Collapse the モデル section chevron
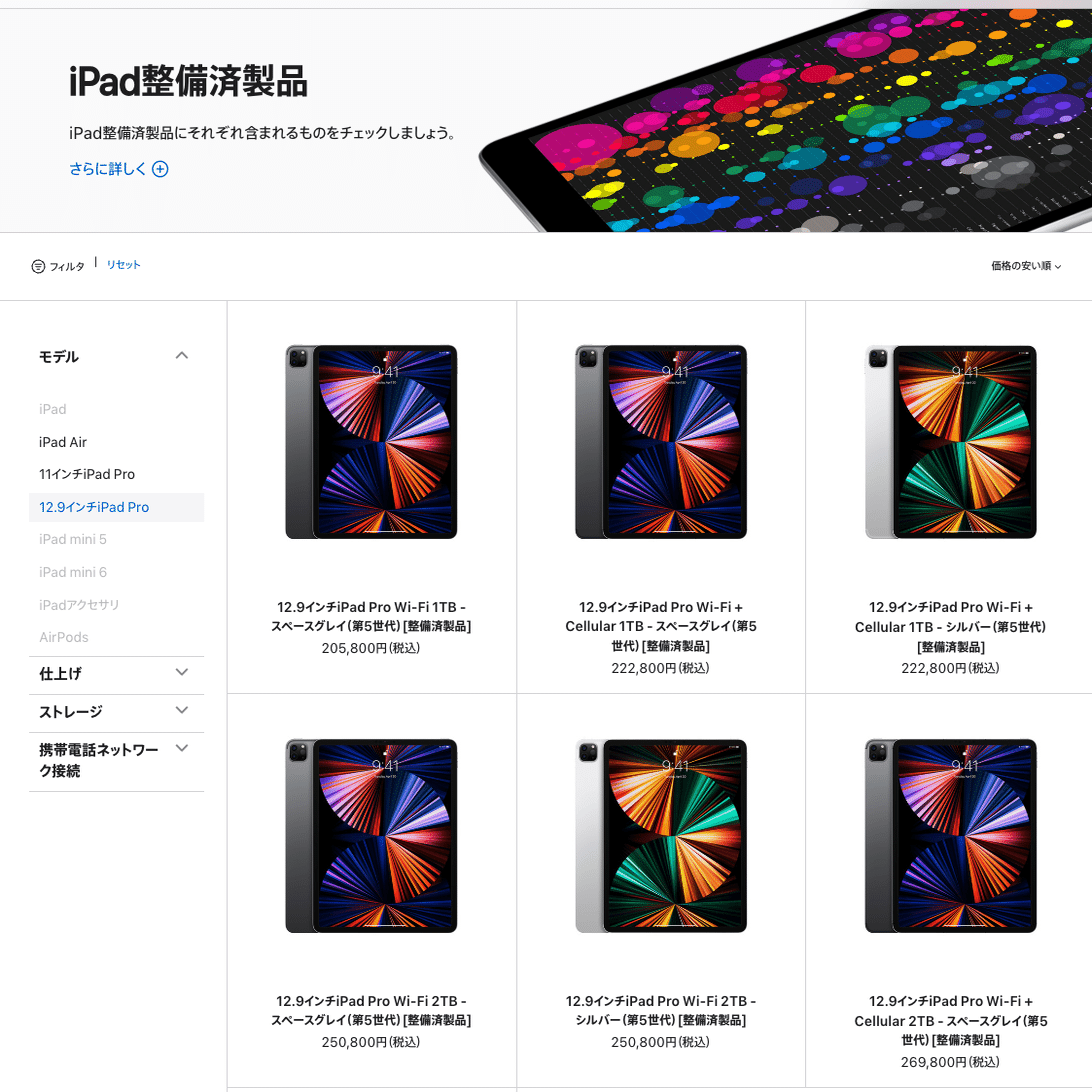Image resolution: width=1092 pixels, height=1092 pixels. [182, 356]
